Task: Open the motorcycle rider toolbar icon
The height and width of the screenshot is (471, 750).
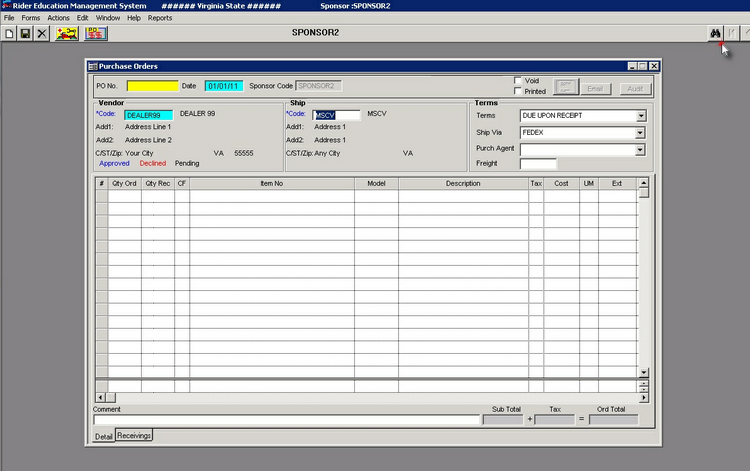Action: pos(68,33)
